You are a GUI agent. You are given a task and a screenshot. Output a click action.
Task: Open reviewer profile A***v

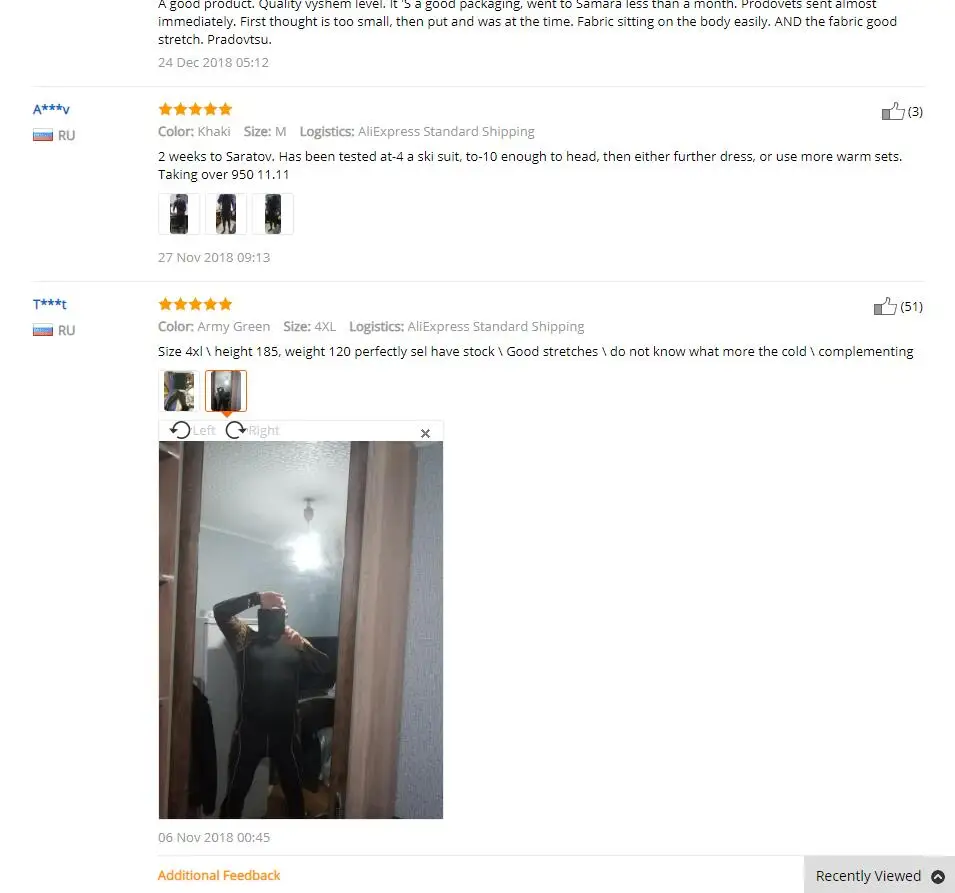(x=51, y=109)
